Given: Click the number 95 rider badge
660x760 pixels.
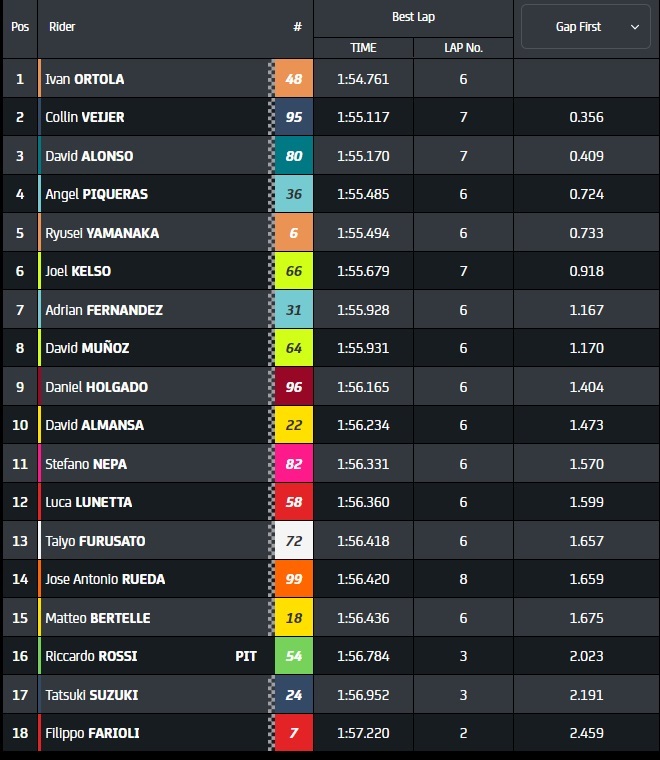Looking at the screenshot, I should click(x=294, y=117).
